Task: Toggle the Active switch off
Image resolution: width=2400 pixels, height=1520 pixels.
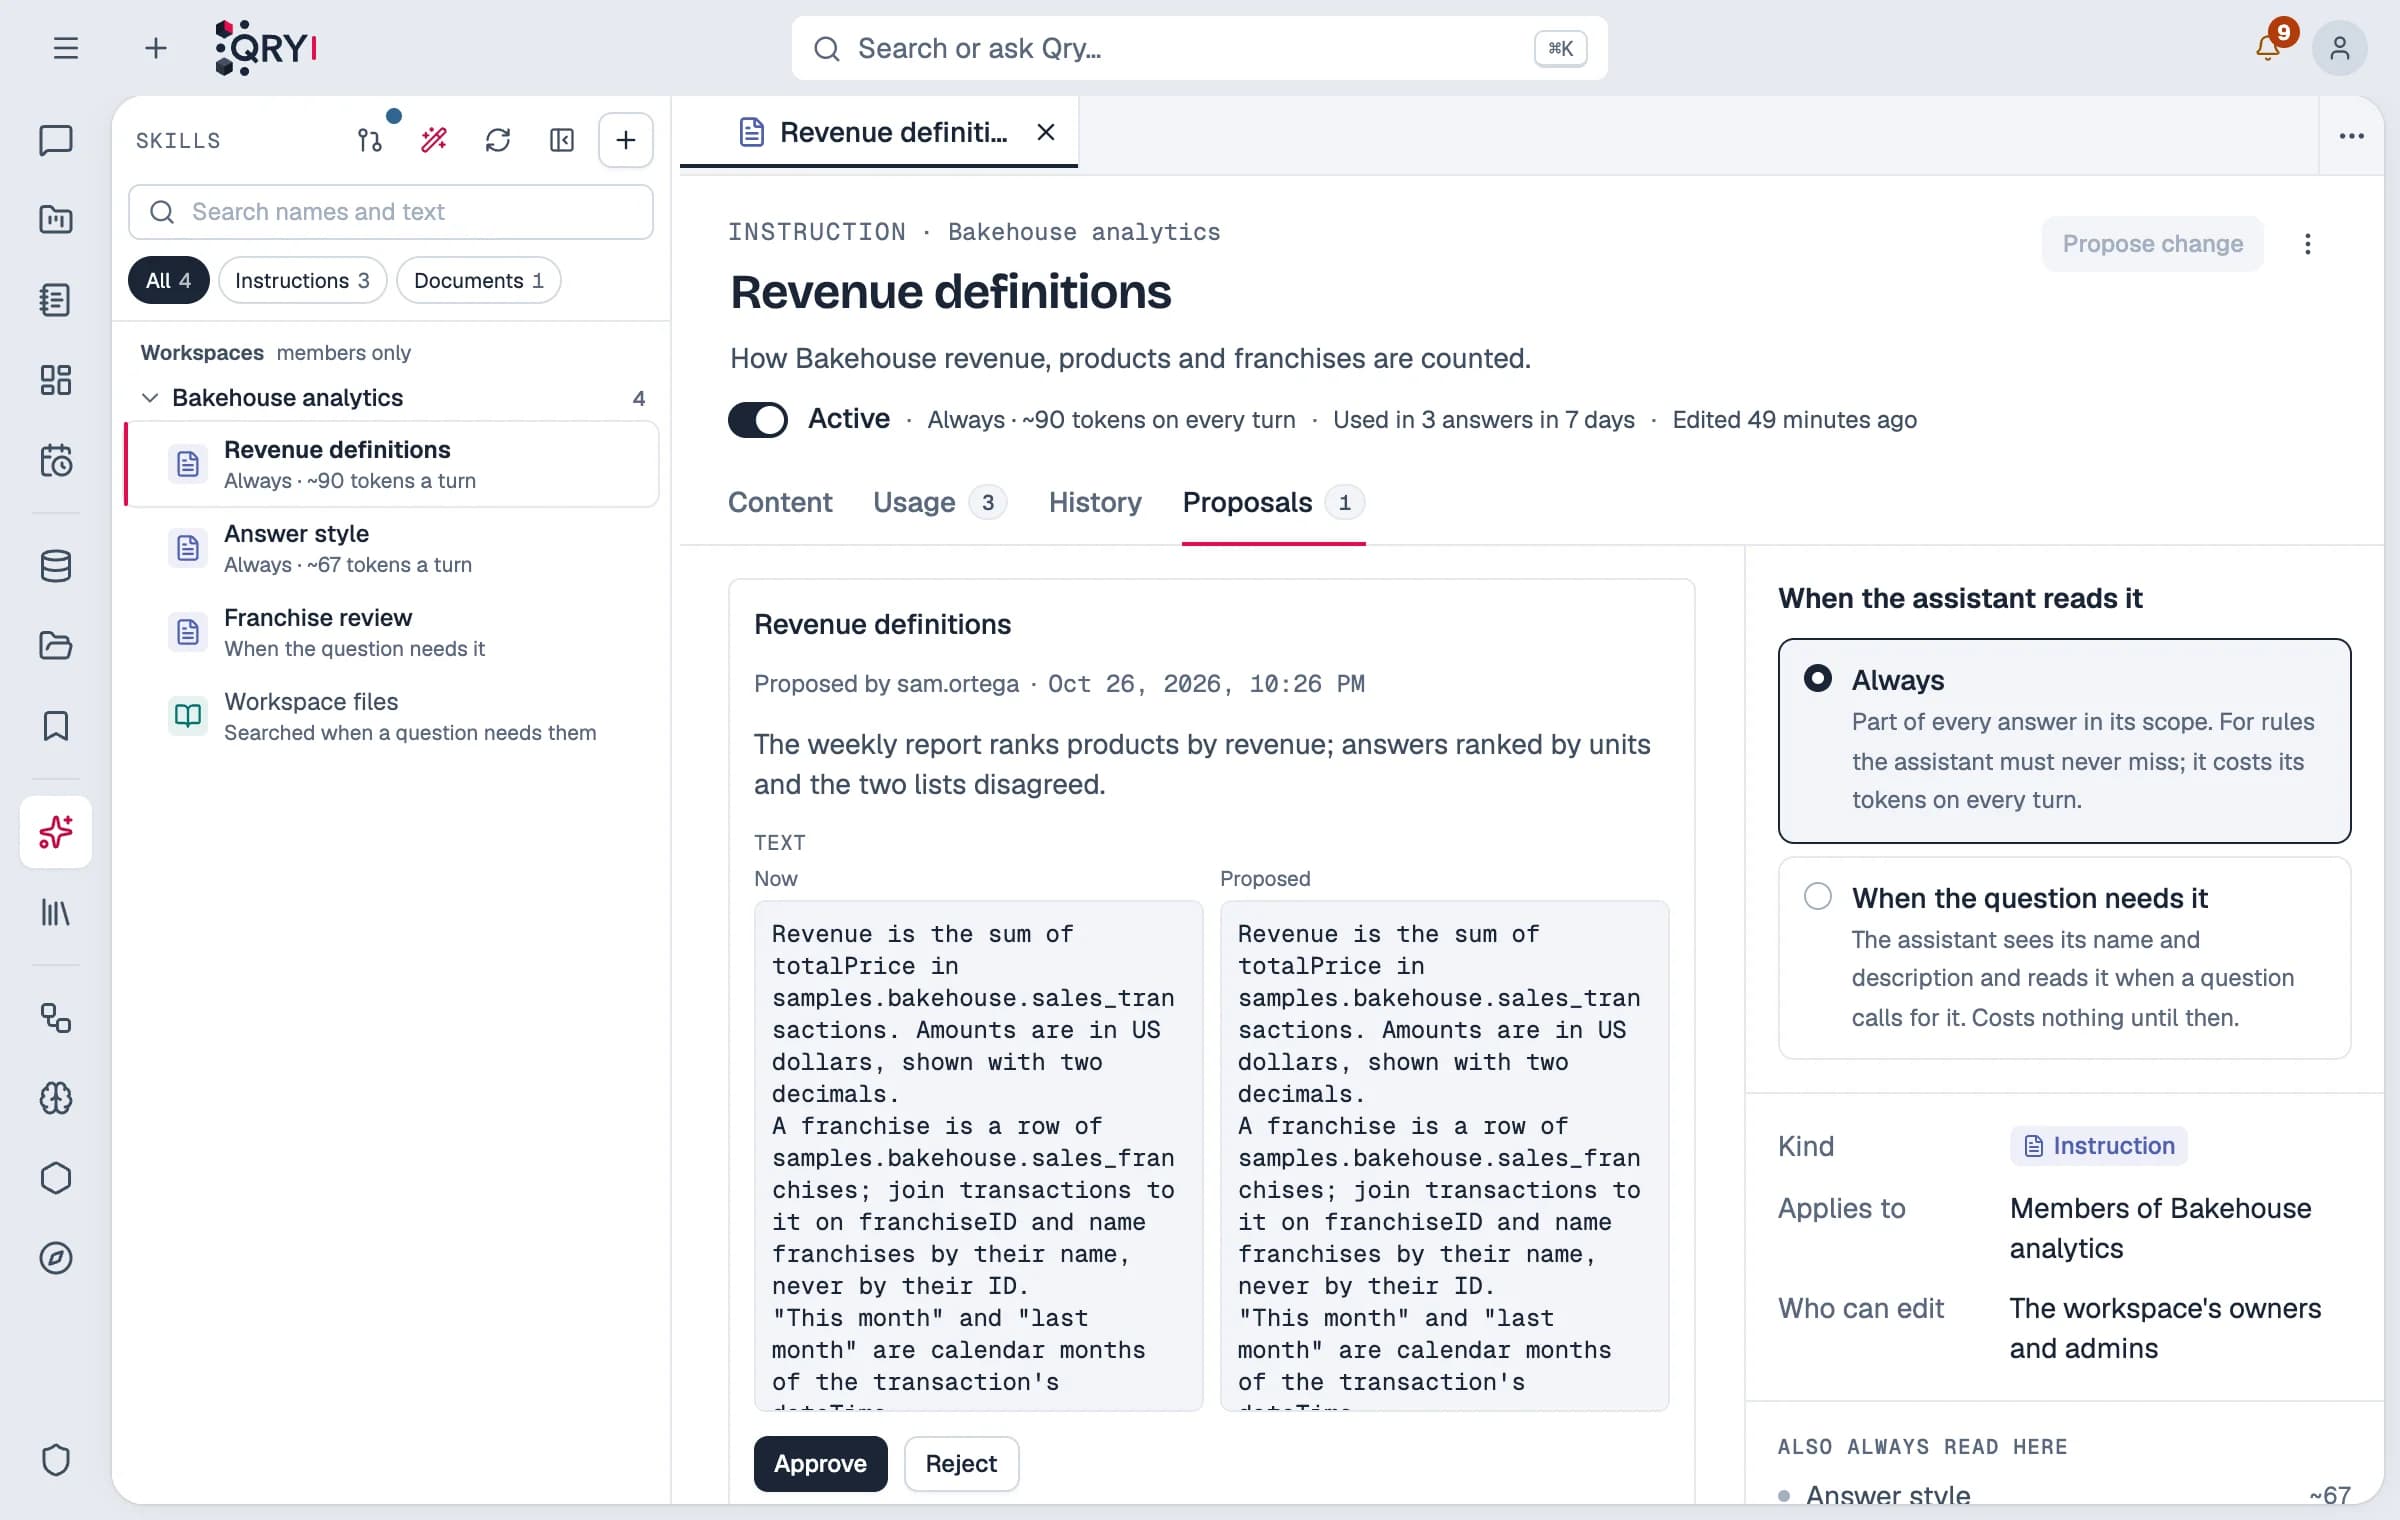Action: tap(758, 420)
